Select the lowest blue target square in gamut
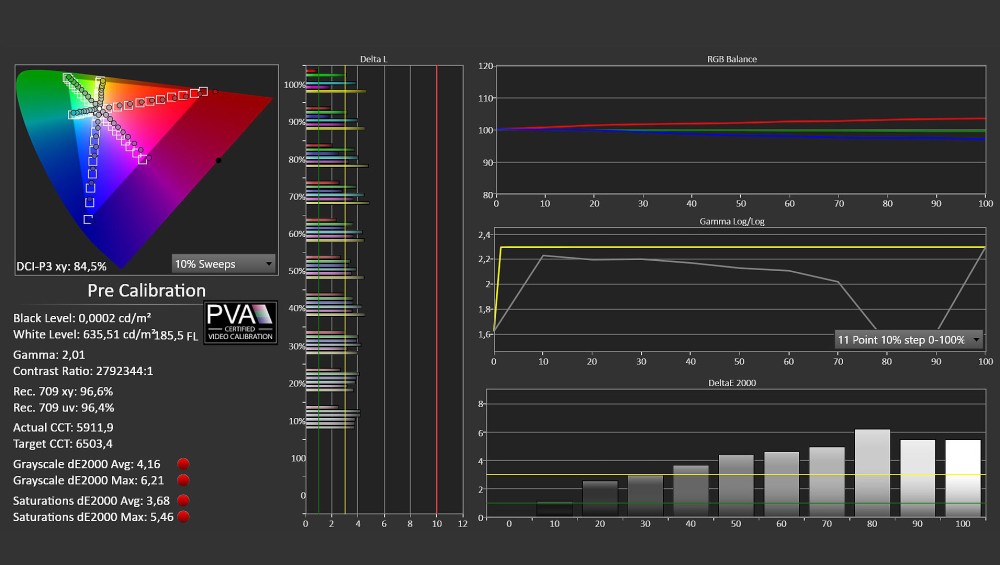1000x565 pixels. tap(88, 219)
